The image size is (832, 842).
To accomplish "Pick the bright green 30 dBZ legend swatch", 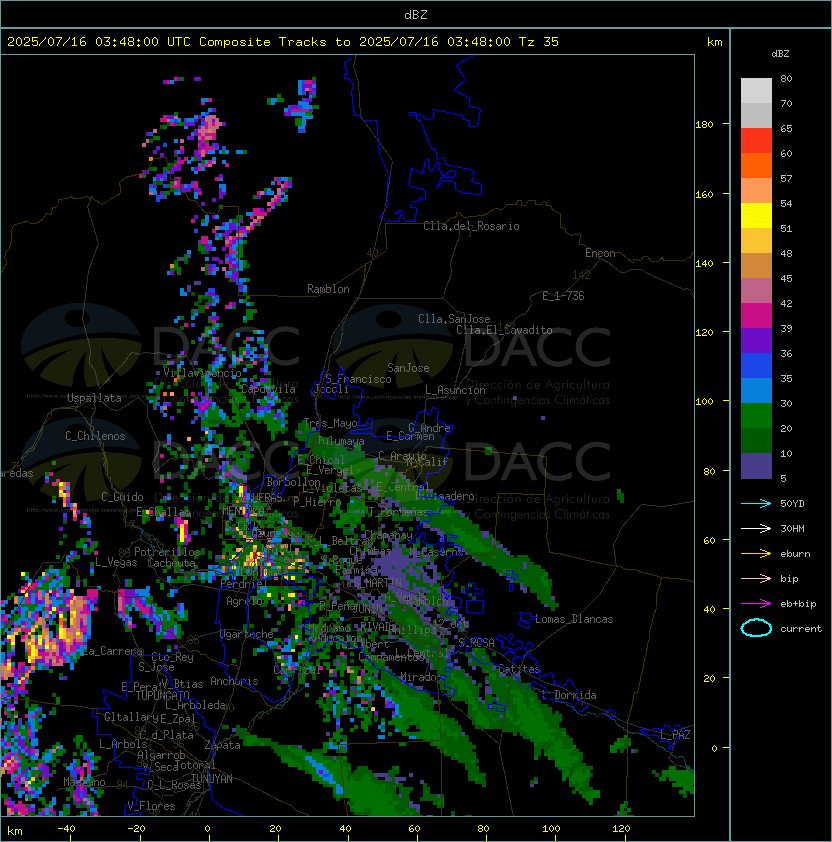I will pyautogui.click(x=756, y=416).
